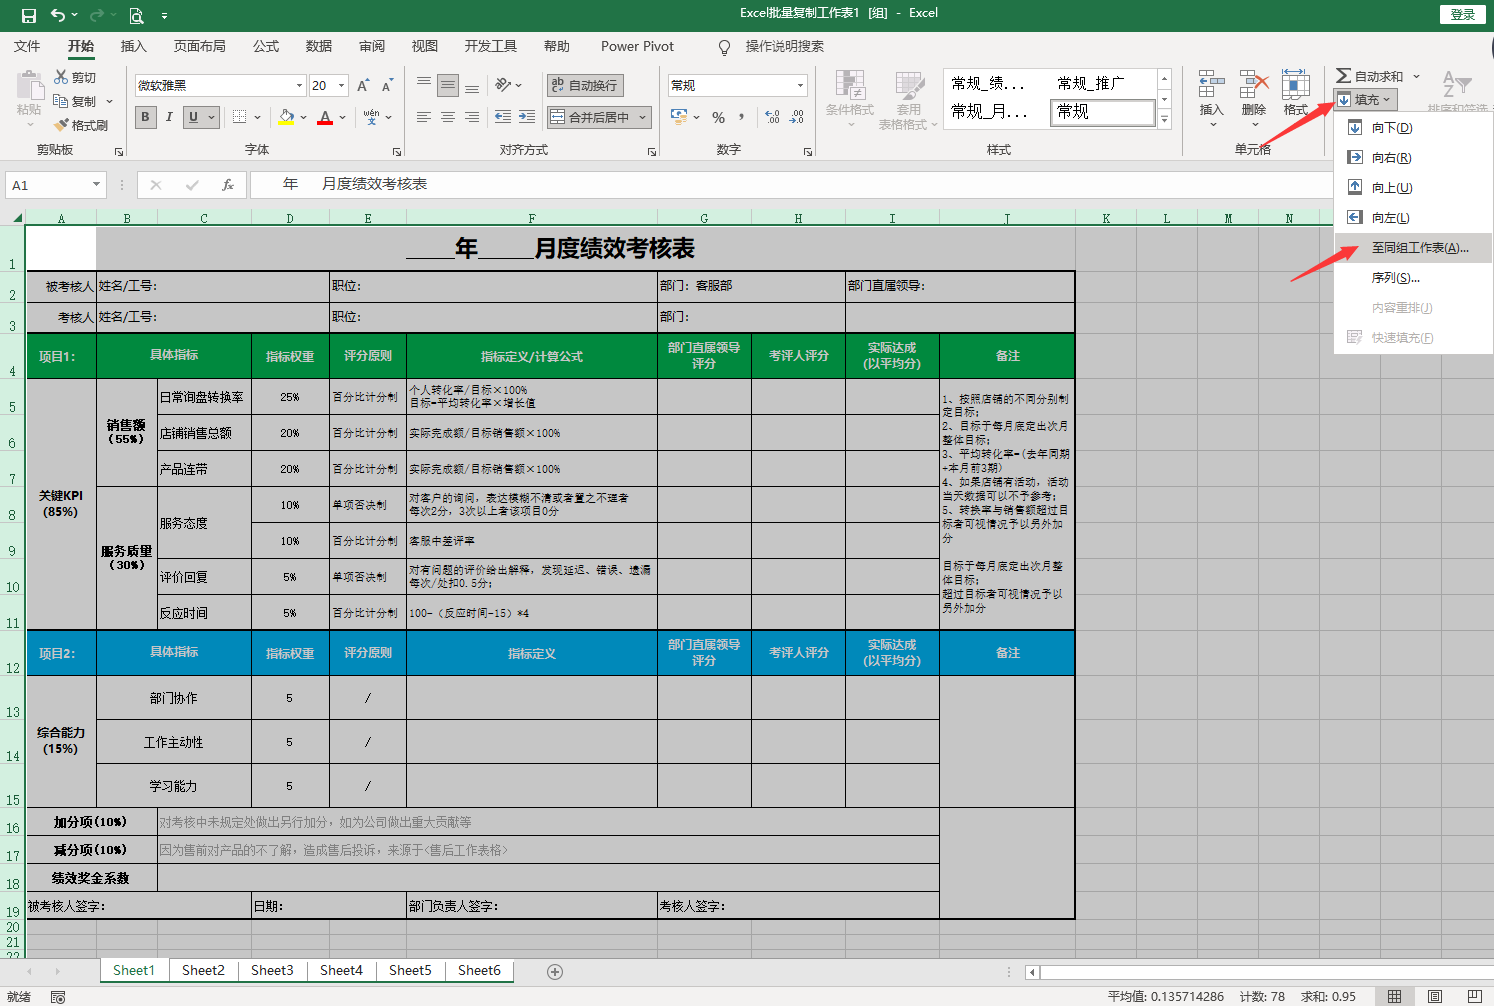Click the formula bar text field
The width and height of the screenshot is (1494, 1006).
pos(790,184)
